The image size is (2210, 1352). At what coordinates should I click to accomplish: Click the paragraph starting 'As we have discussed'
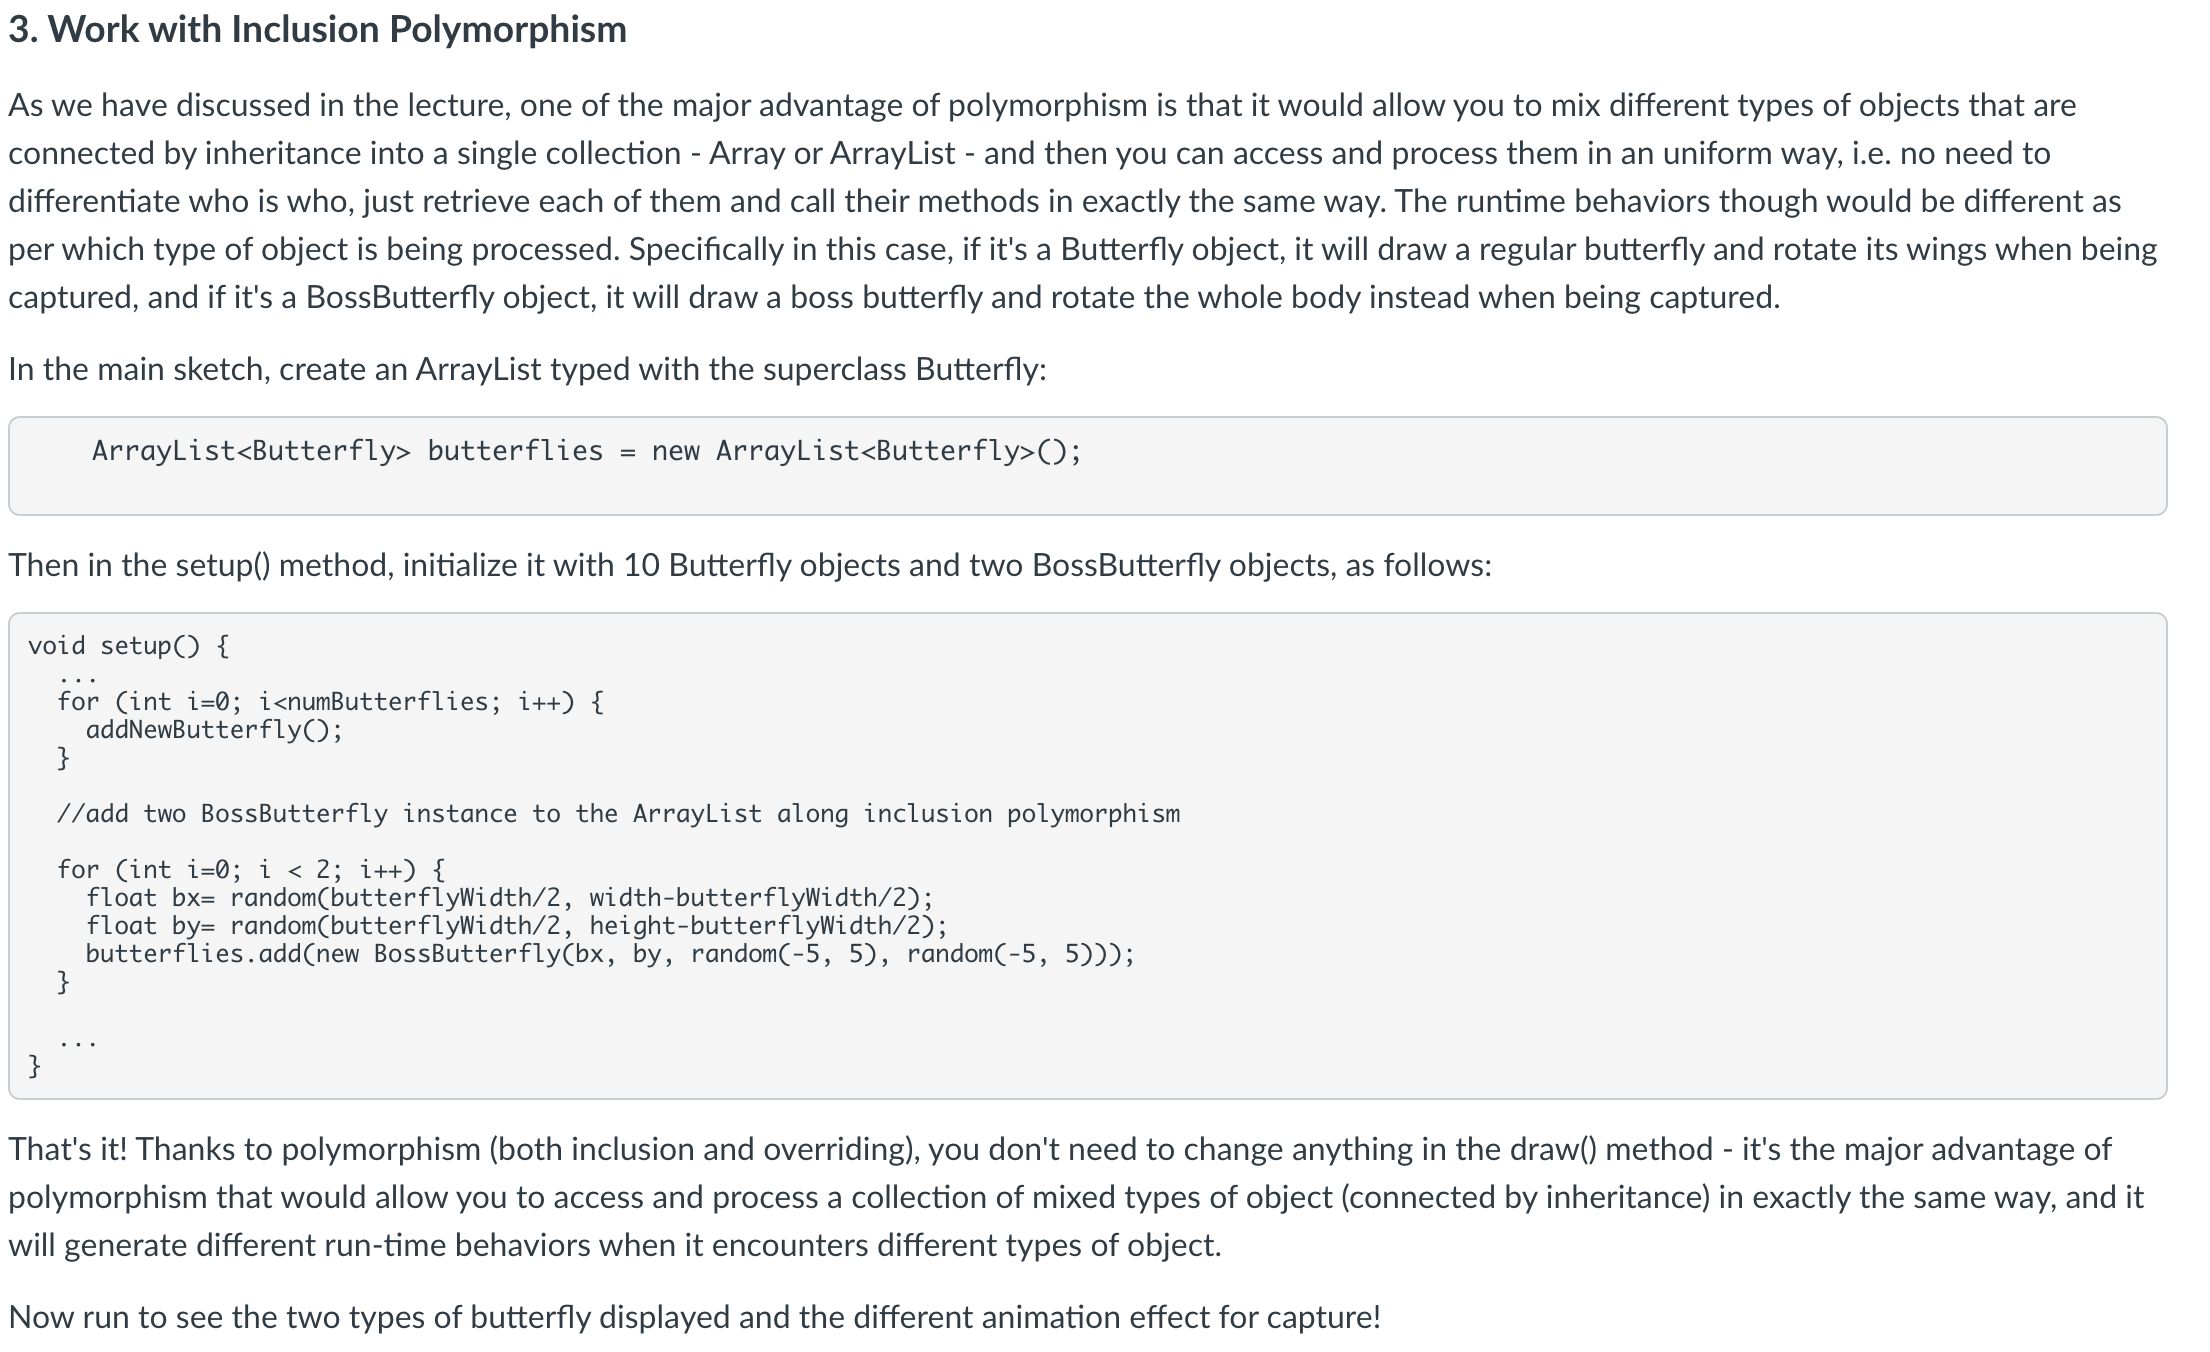[1083, 201]
